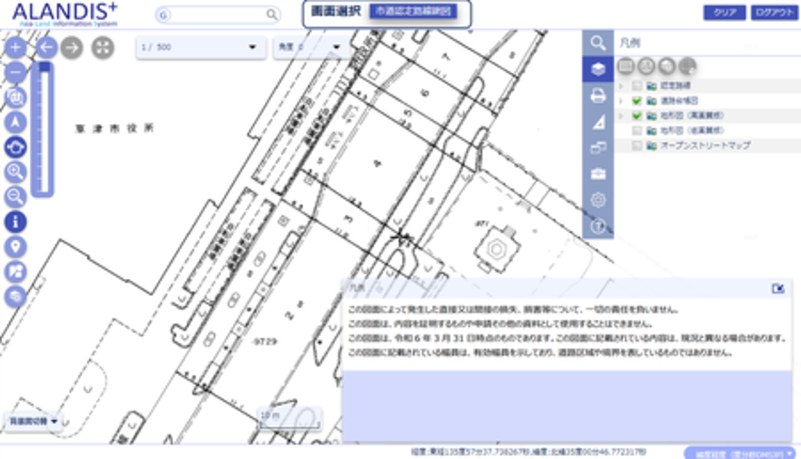Viewport: 801px width, 459px height.
Task: Toggle the checkbox of the first legend layer row
Action: click(x=637, y=86)
